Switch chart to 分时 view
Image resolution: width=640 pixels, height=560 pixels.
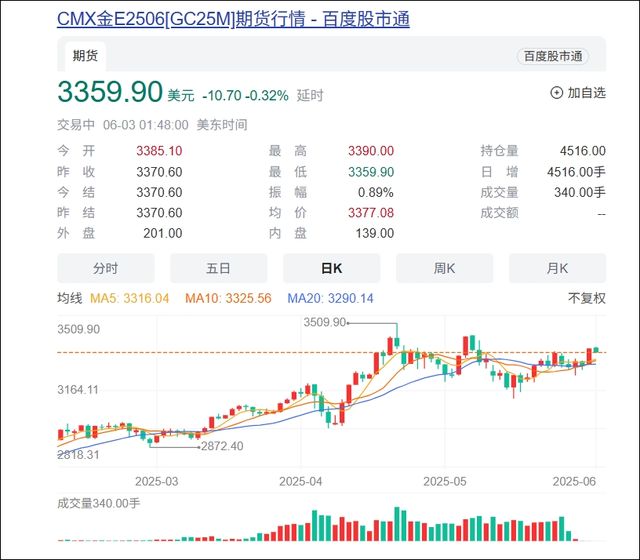pos(105,268)
